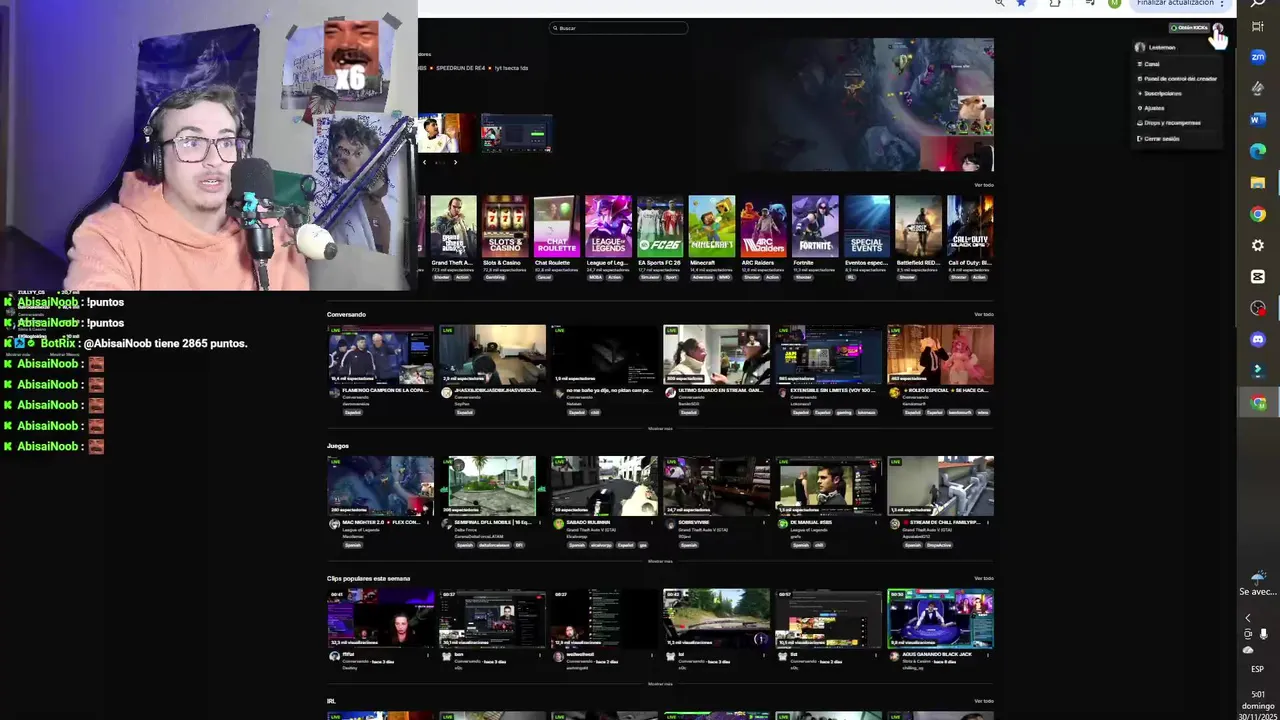Screen dimensions: 1280x720
Task: Open Google Chrome taskbar icon
Action: click(x=1258, y=214)
